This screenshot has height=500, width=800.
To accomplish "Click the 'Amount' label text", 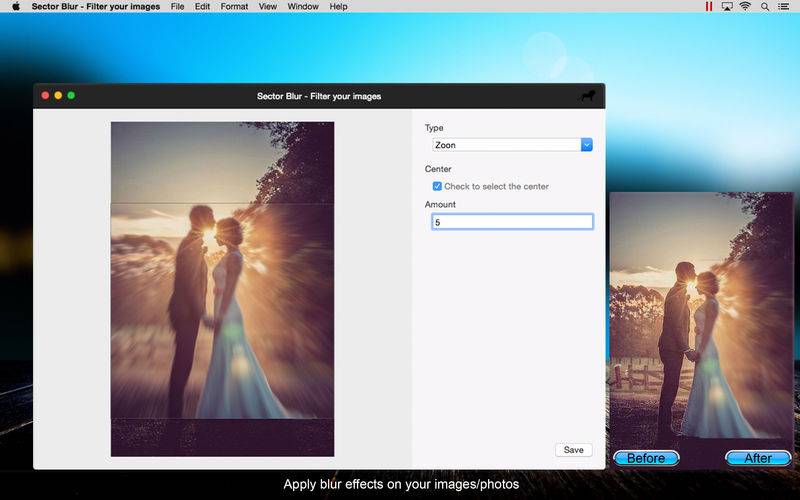I will point(440,204).
